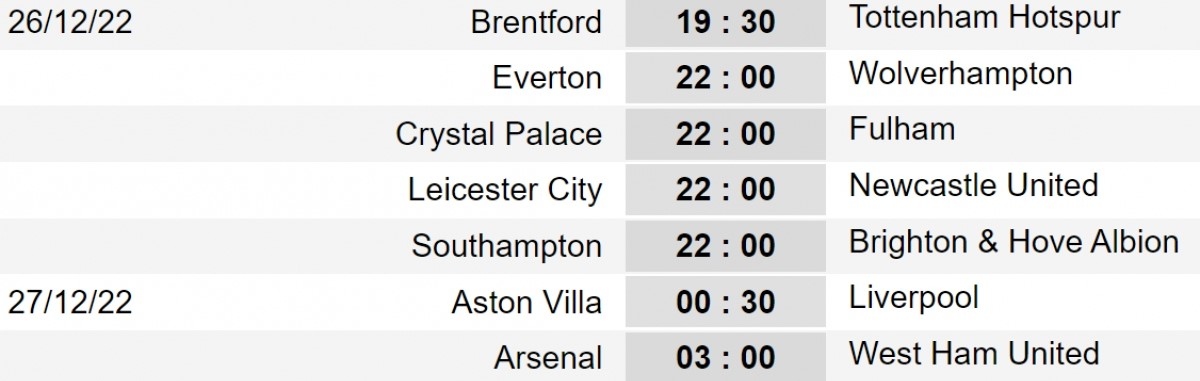This screenshot has width=1200, height=381.
Task: Open the West Ham United entry
Action: pyautogui.click(x=974, y=353)
